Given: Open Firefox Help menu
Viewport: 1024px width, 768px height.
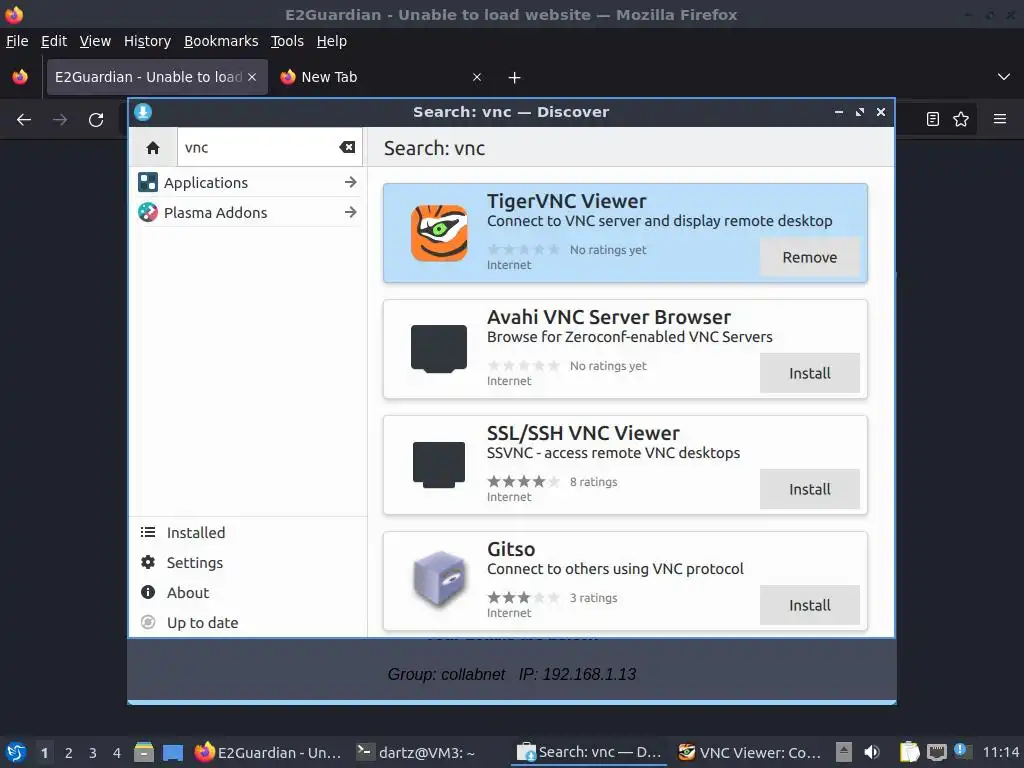Looking at the screenshot, I should click(x=331, y=41).
